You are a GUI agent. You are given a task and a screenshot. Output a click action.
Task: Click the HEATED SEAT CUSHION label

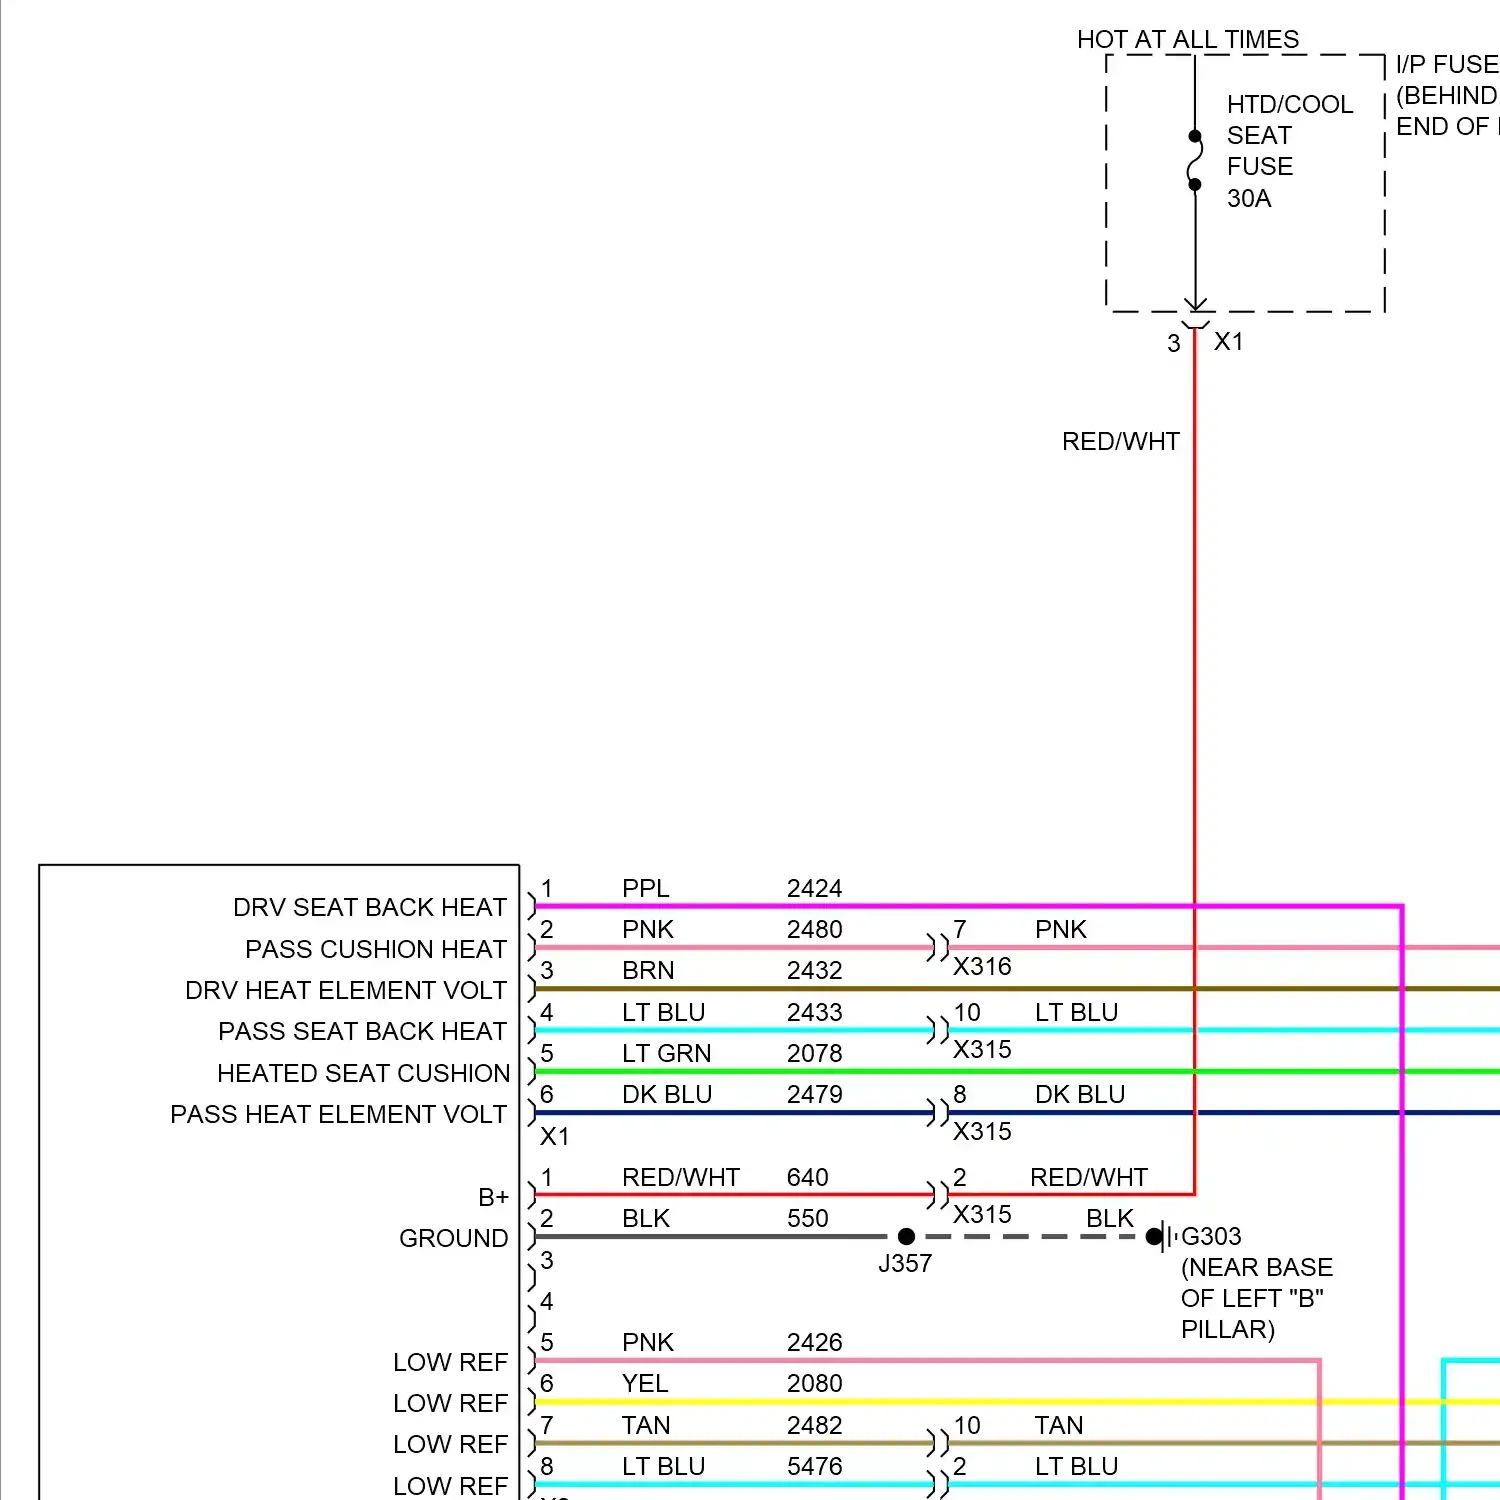tap(364, 1073)
